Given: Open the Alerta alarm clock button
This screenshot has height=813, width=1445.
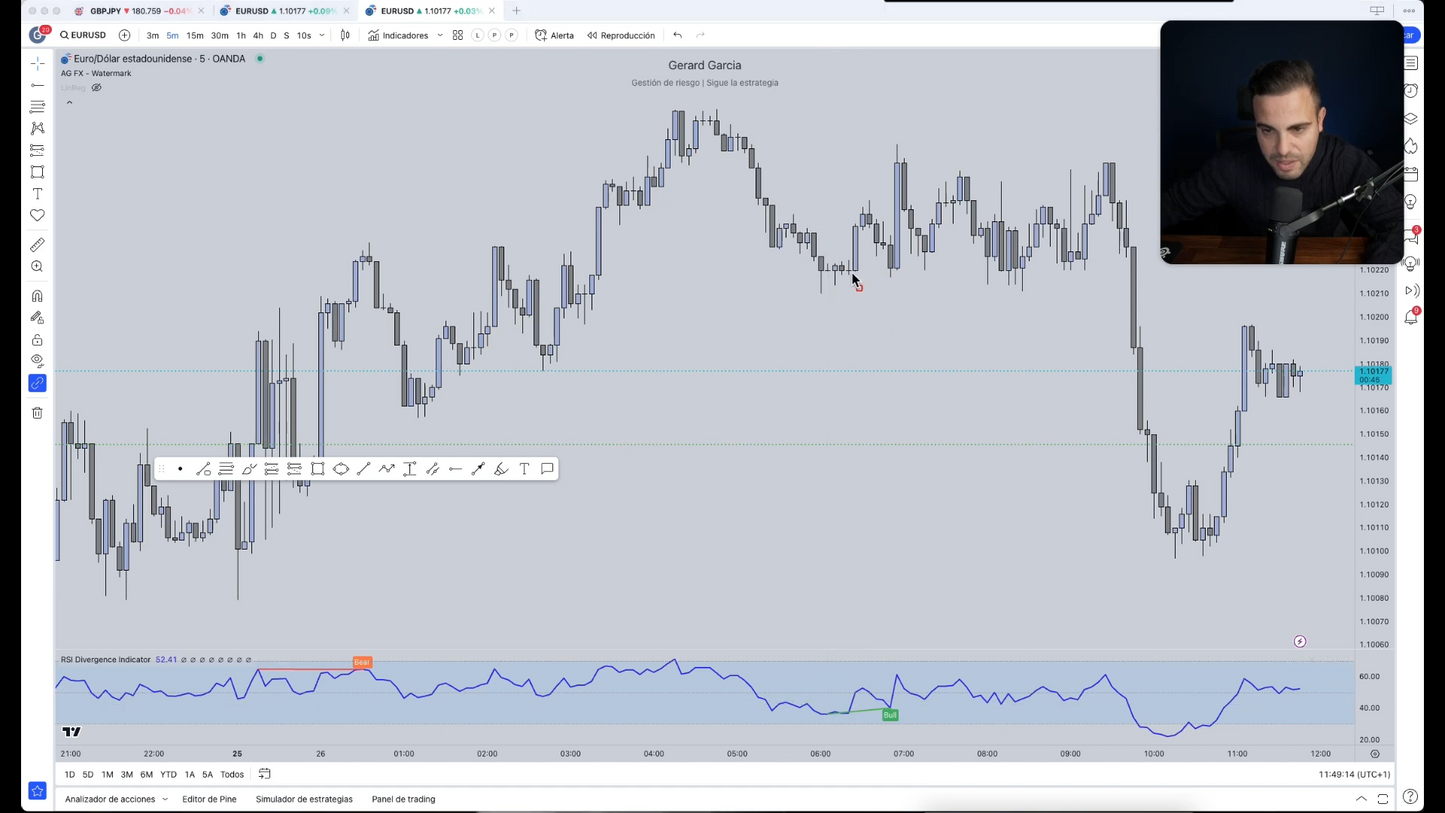Looking at the screenshot, I should pos(554,35).
